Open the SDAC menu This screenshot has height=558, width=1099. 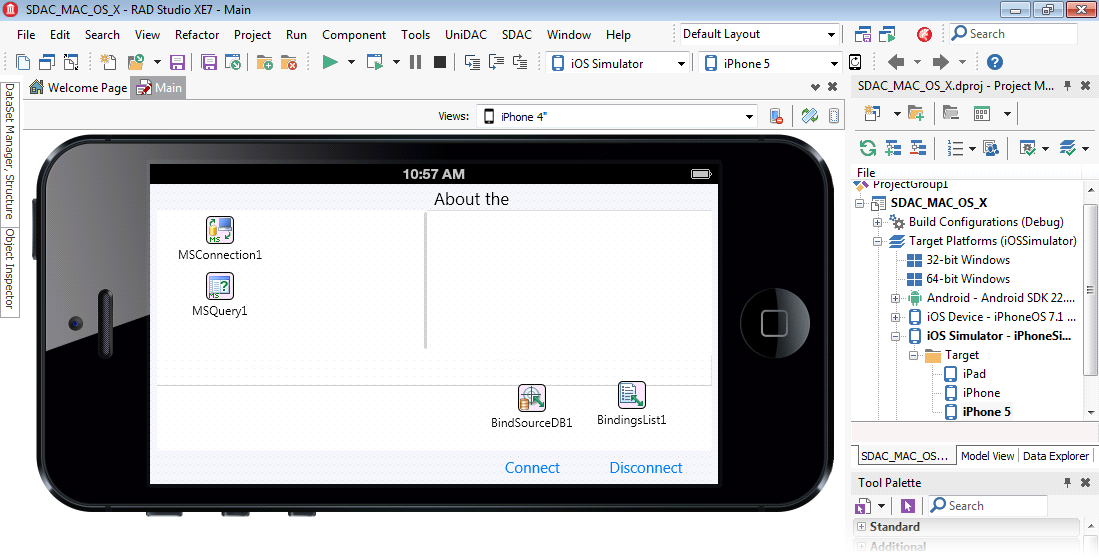[517, 34]
